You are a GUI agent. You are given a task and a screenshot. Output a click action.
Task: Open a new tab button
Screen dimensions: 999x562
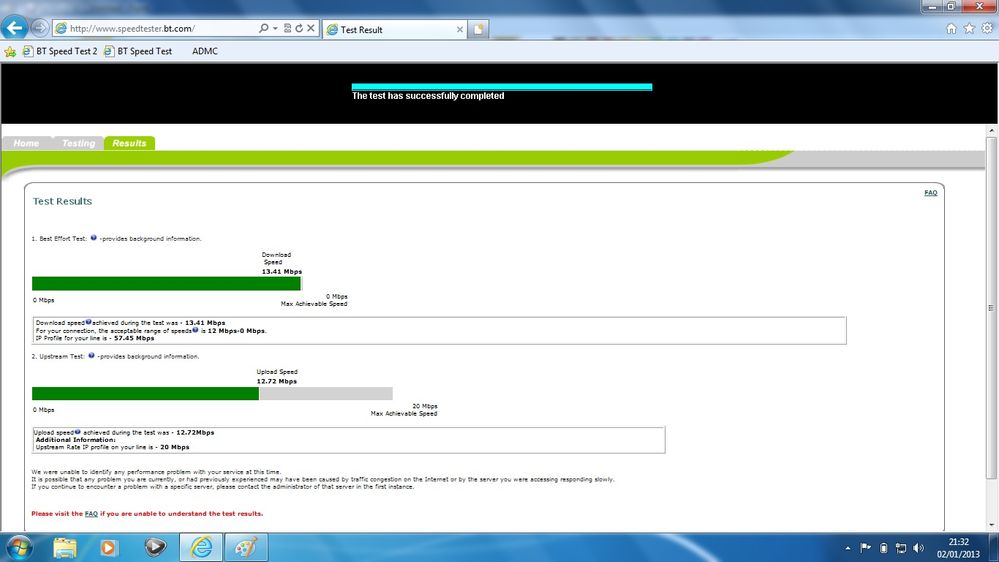coord(478,29)
